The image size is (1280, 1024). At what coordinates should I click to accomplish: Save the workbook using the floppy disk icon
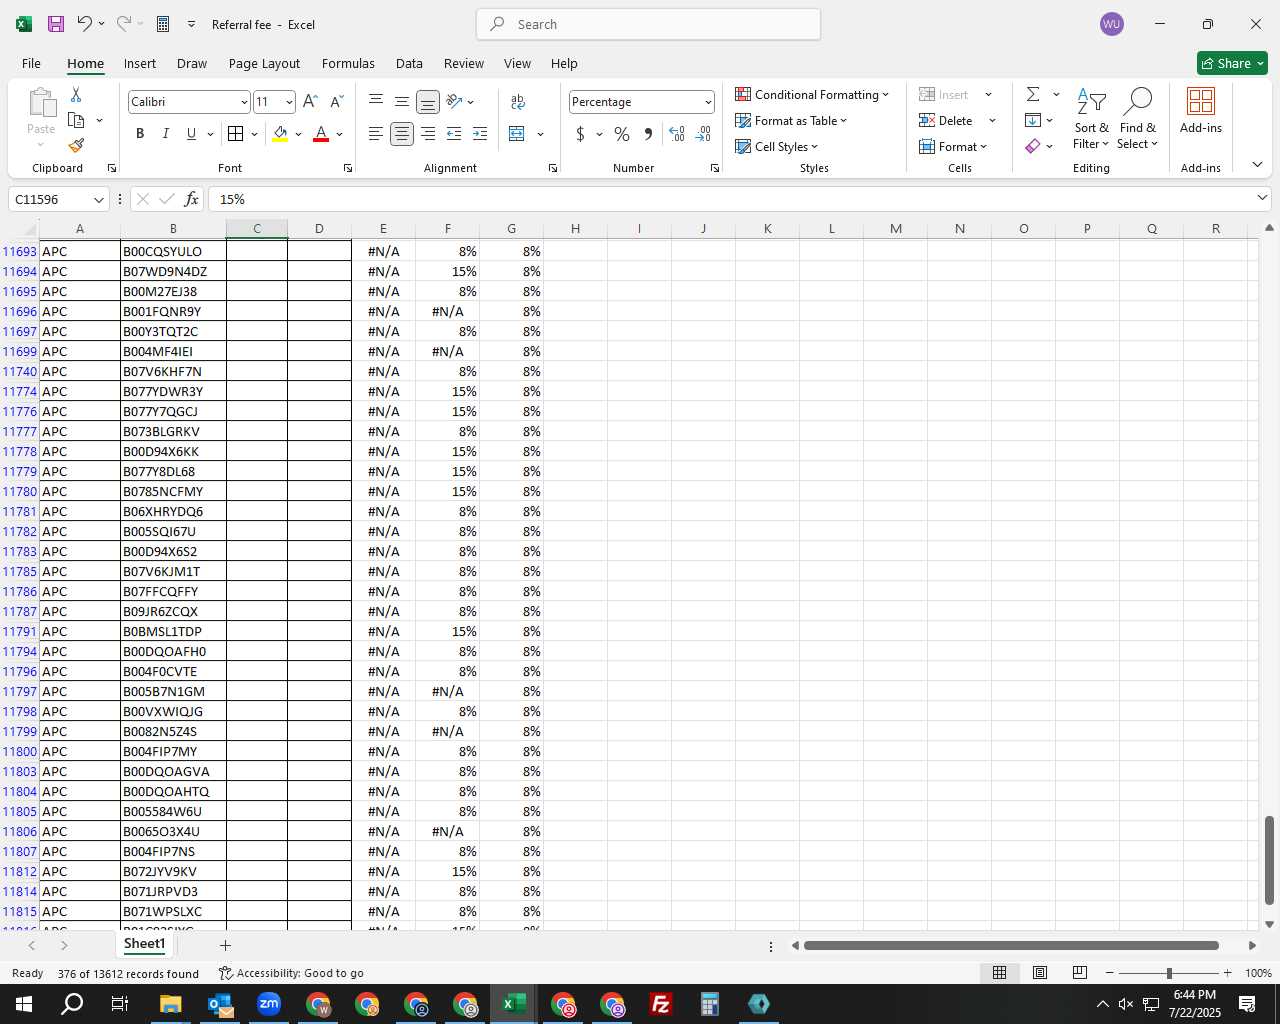56,24
